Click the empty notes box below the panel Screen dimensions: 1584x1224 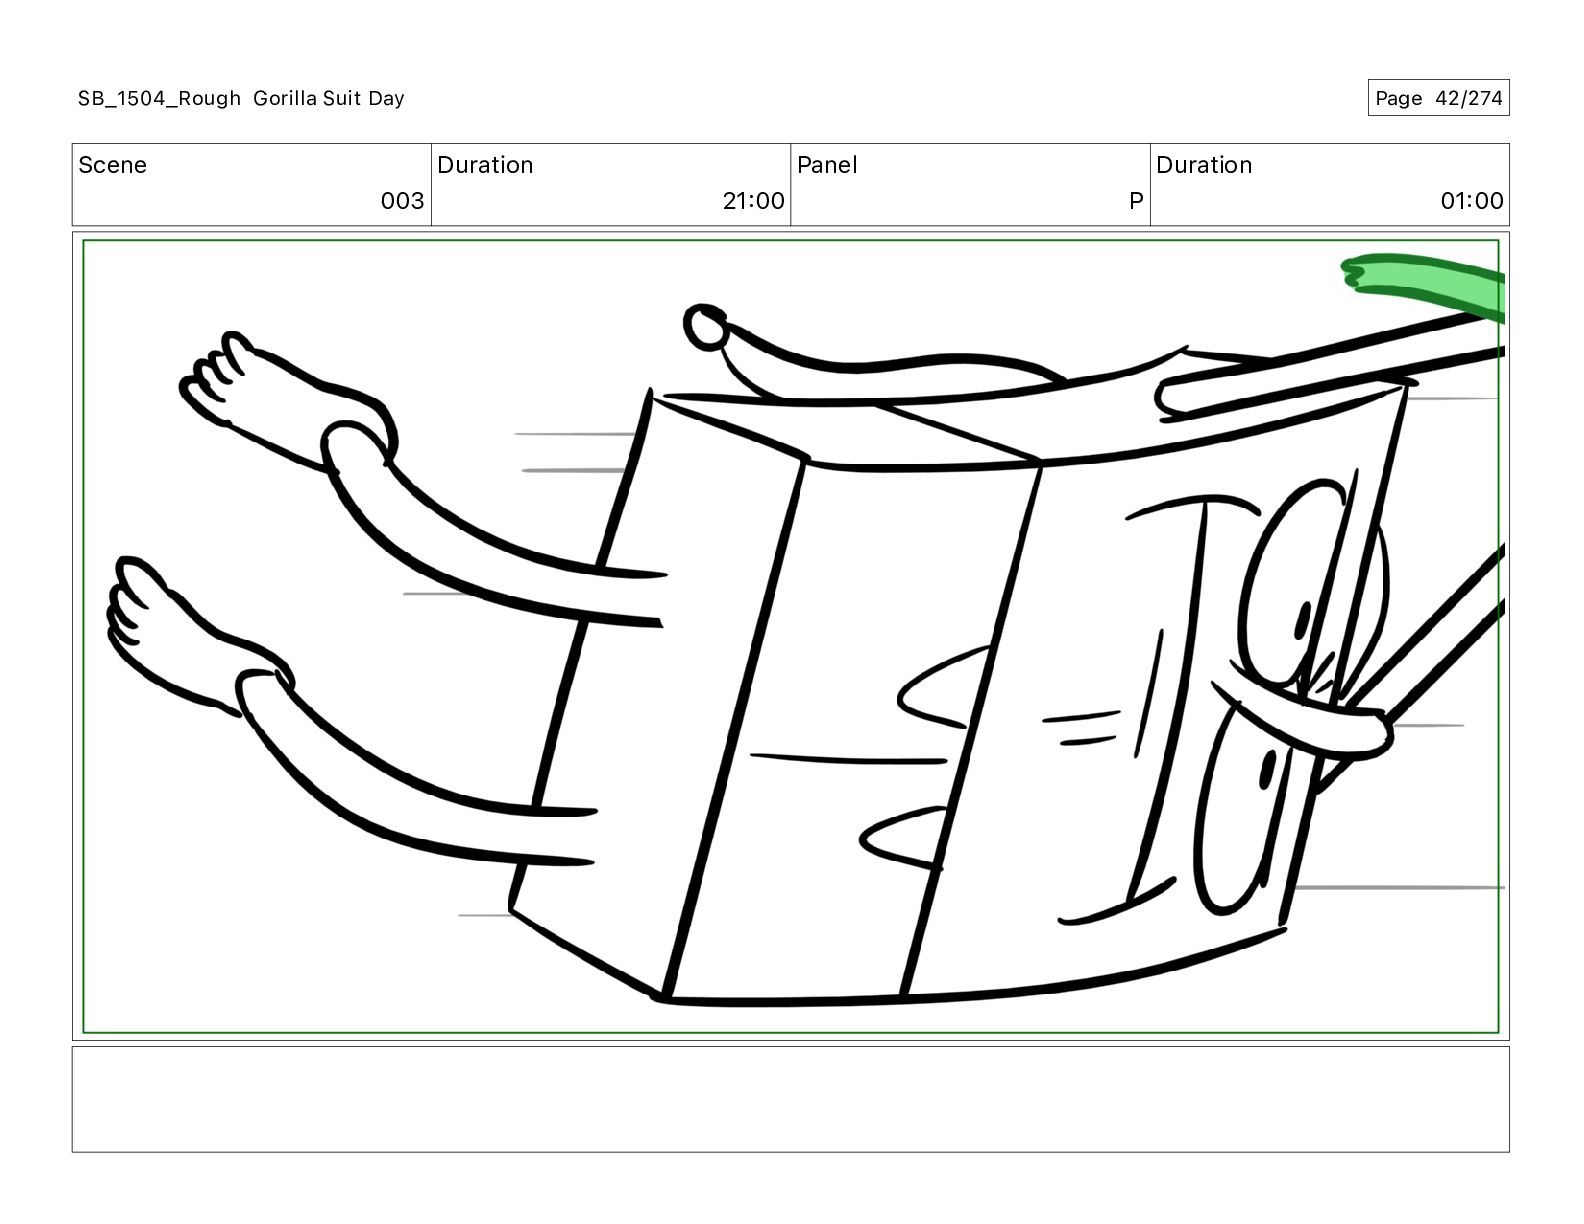pos(790,1099)
